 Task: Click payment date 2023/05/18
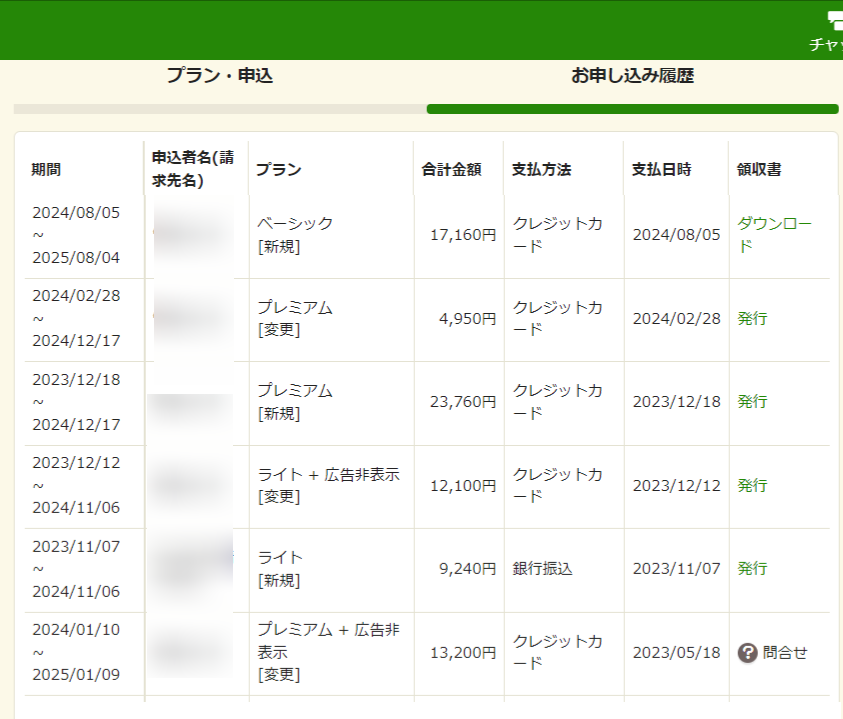pyautogui.click(x=676, y=653)
